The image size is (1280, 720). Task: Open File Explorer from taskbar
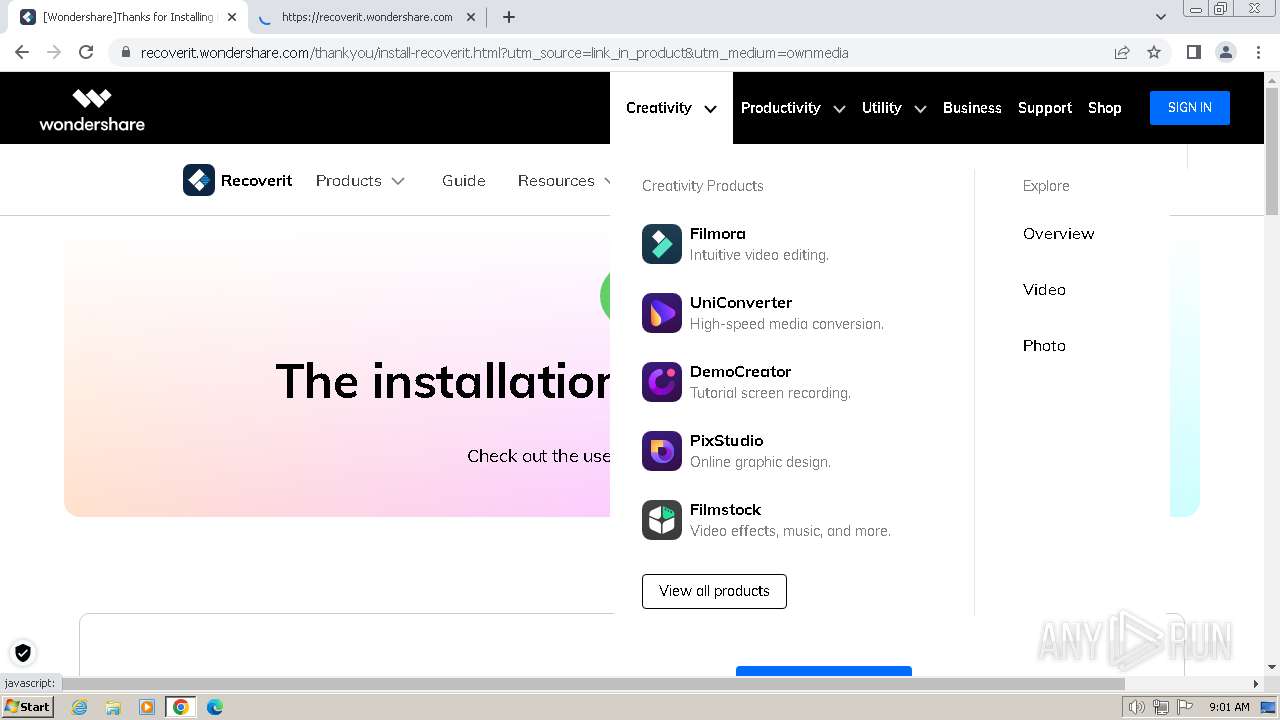pos(113,707)
